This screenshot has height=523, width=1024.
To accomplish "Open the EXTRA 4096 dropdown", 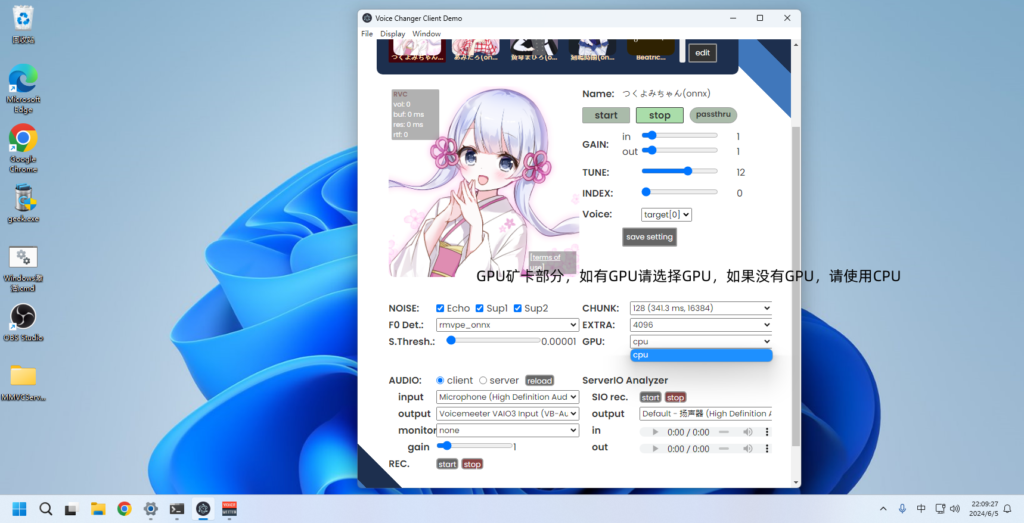I will pyautogui.click(x=701, y=325).
